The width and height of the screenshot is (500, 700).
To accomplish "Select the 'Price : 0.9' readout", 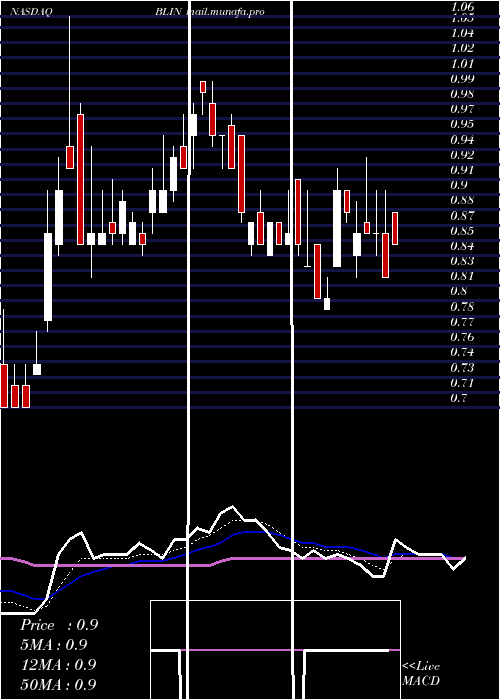I will 59,625.
